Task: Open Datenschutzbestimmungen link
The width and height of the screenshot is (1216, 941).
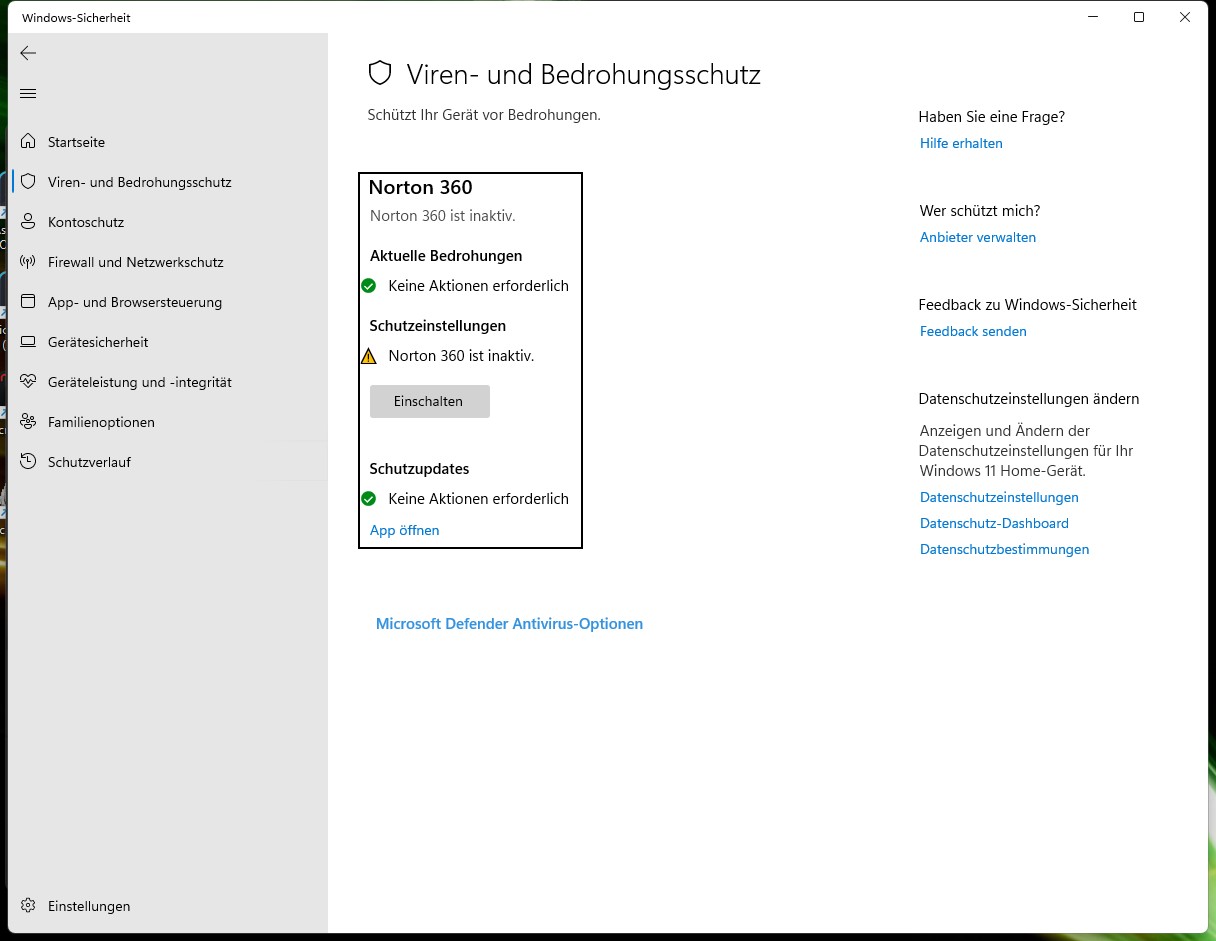Action: coord(1004,549)
